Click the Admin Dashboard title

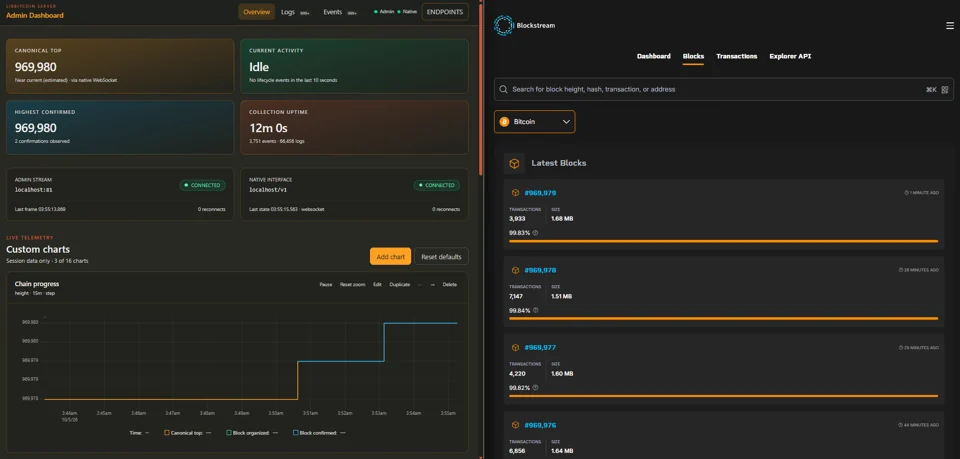(35, 15)
